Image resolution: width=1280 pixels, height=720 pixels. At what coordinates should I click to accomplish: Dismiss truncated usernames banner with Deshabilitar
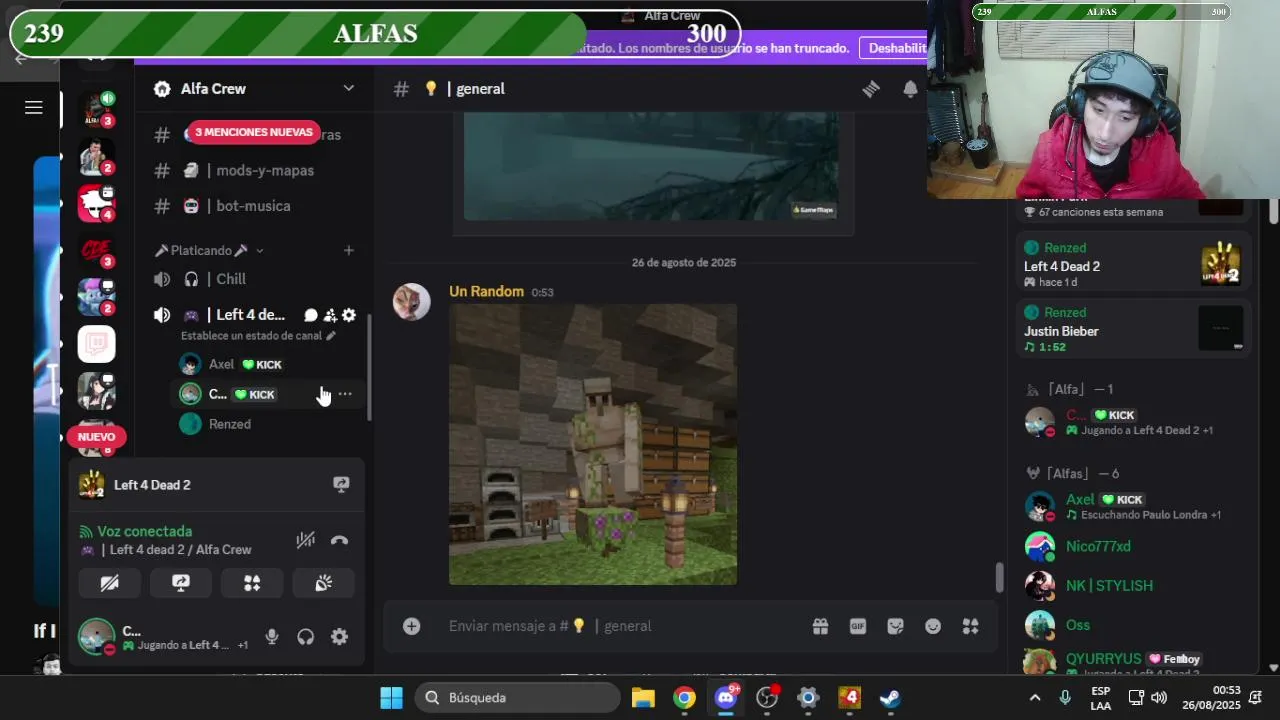point(897,48)
